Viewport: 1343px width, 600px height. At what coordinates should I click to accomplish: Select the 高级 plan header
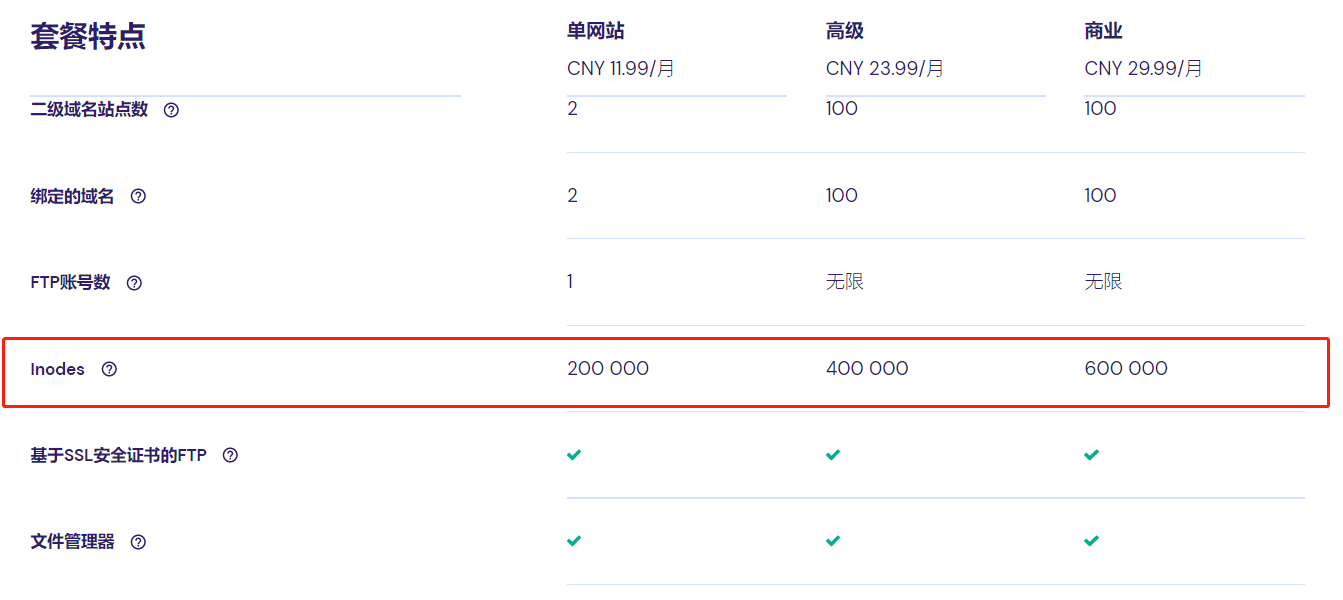pyautogui.click(x=844, y=32)
